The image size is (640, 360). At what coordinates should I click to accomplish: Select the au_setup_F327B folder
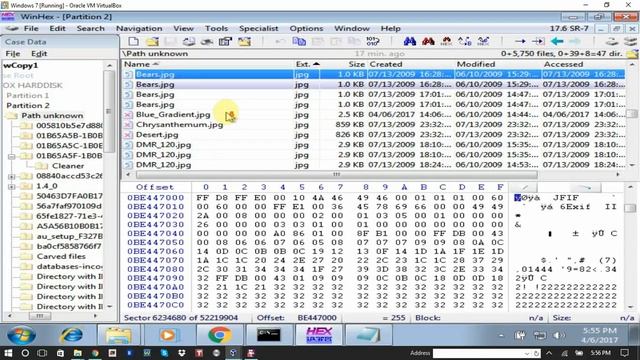coord(69,236)
